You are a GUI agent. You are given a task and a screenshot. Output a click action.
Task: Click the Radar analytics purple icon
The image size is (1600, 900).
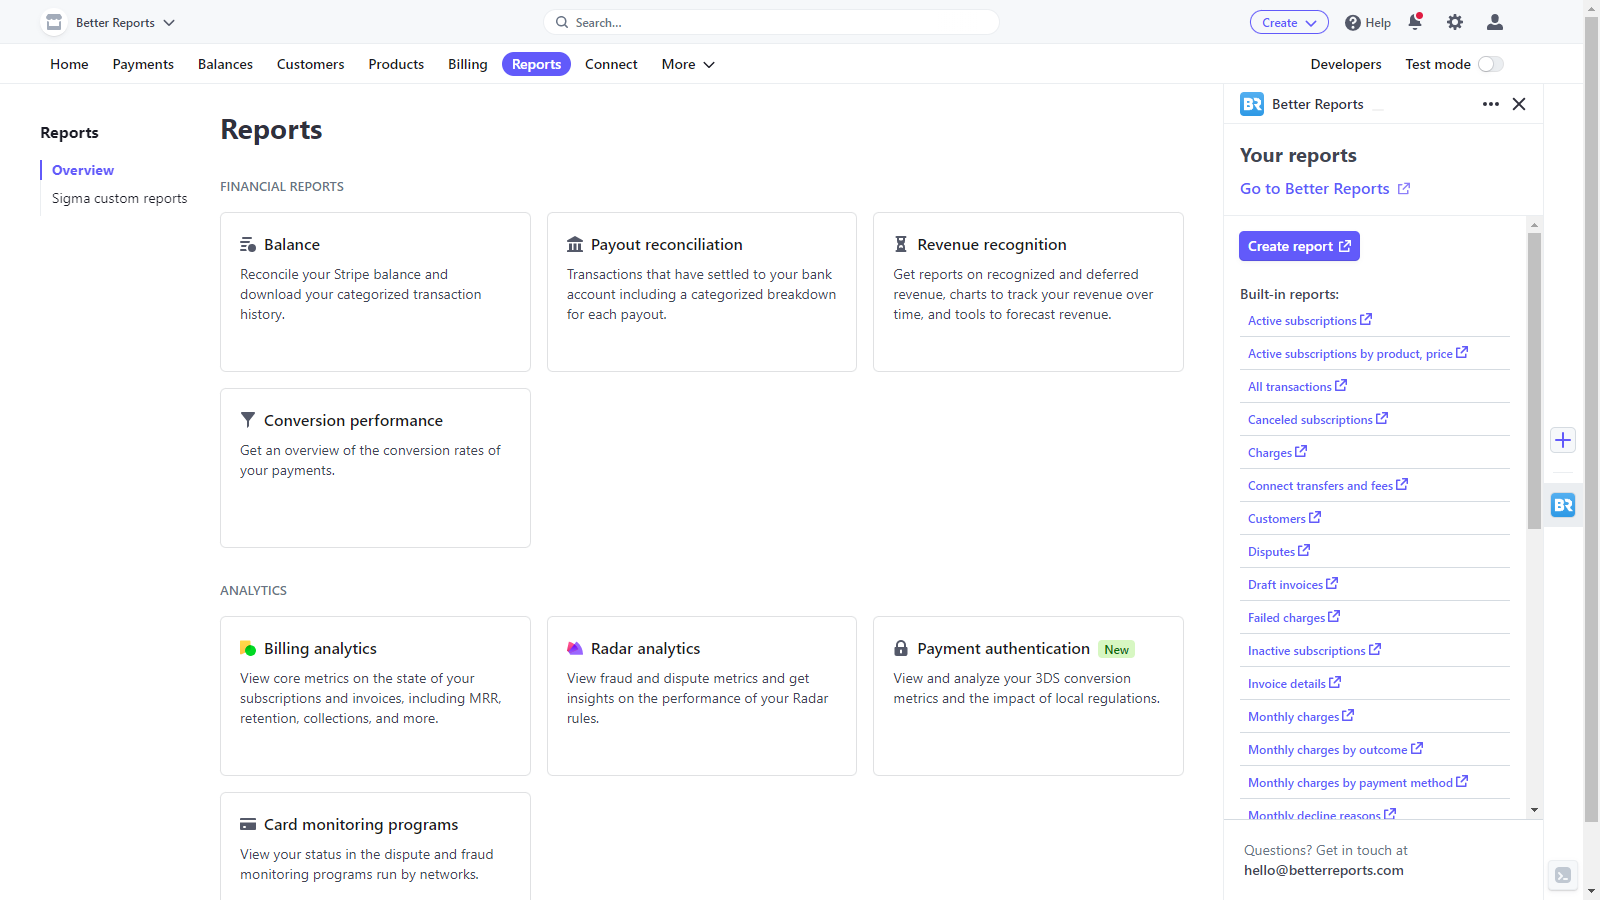click(x=575, y=648)
